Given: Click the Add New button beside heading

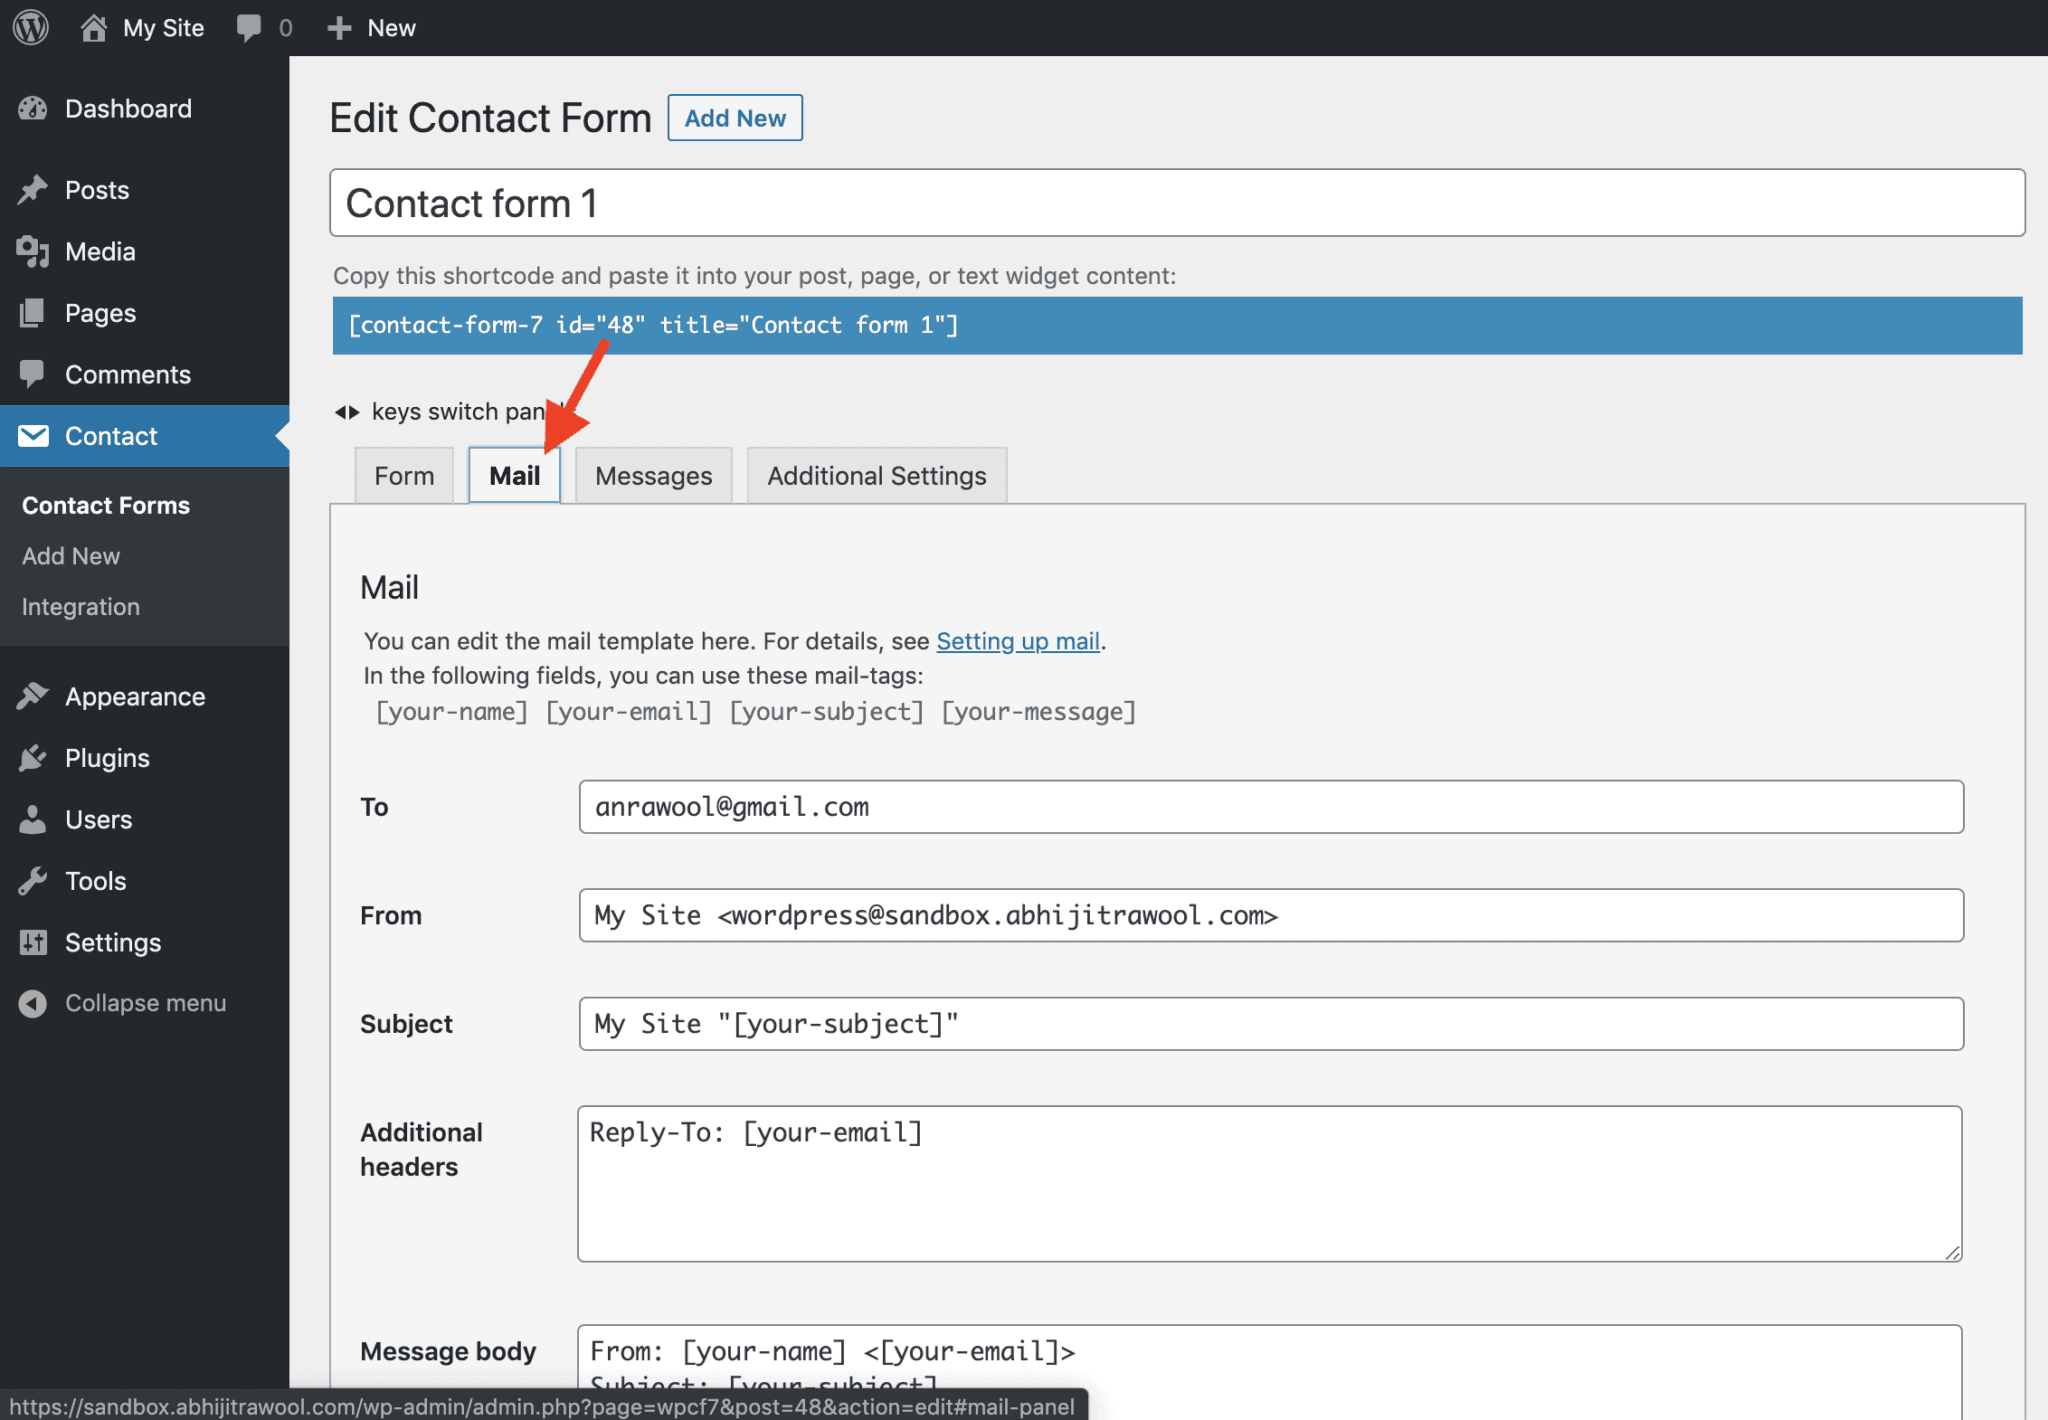Looking at the screenshot, I should pyautogui.click(x=735, y=118).
